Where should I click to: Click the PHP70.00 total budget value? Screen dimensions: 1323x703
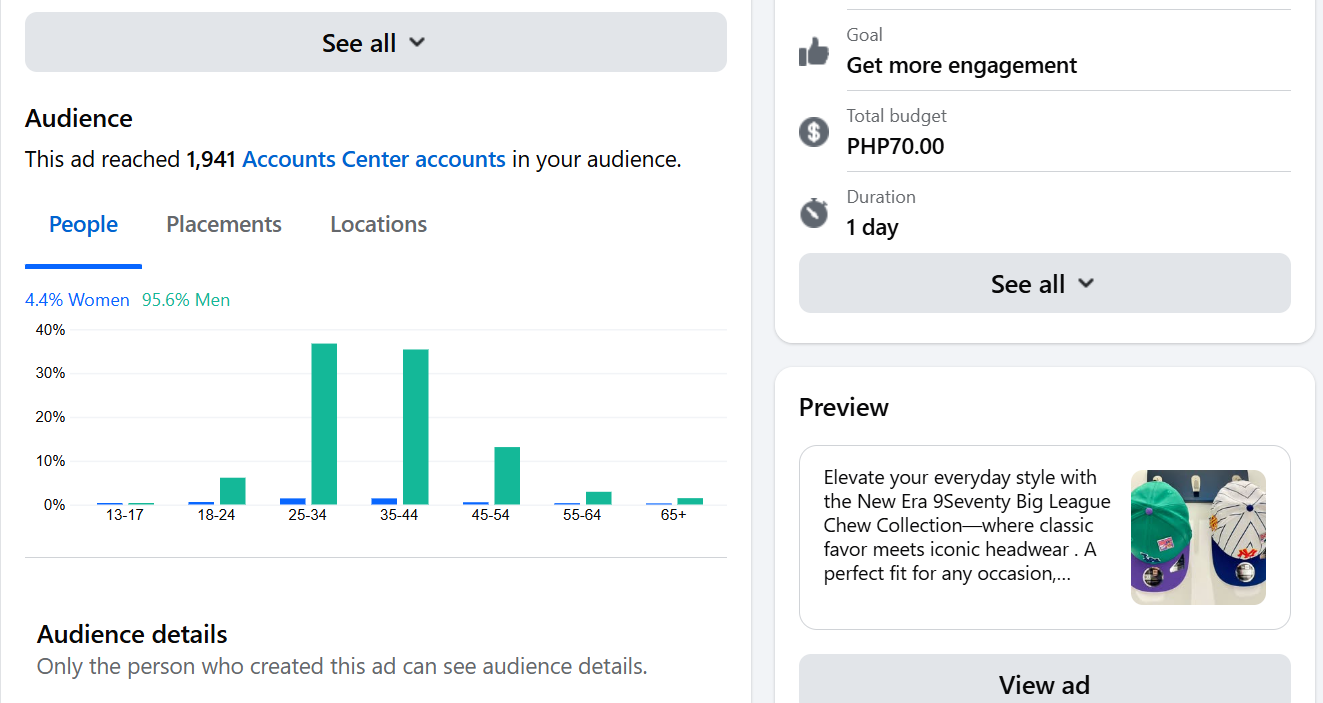click(895, 147)
